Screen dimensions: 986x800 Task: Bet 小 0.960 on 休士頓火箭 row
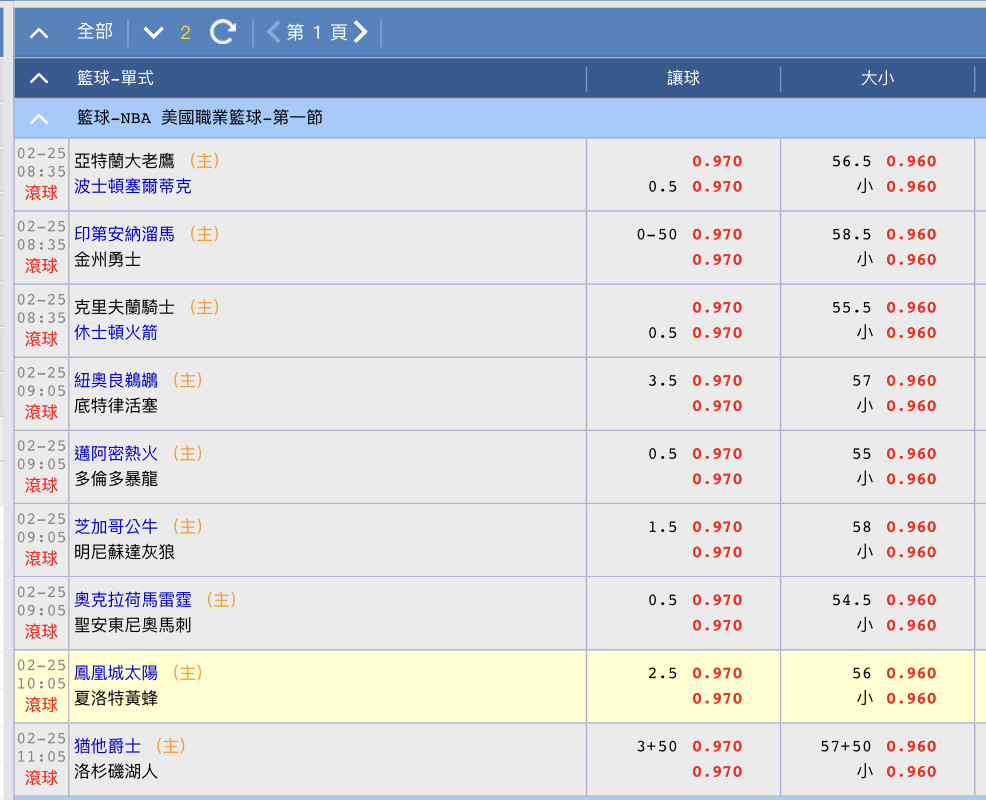coord(911,333)
